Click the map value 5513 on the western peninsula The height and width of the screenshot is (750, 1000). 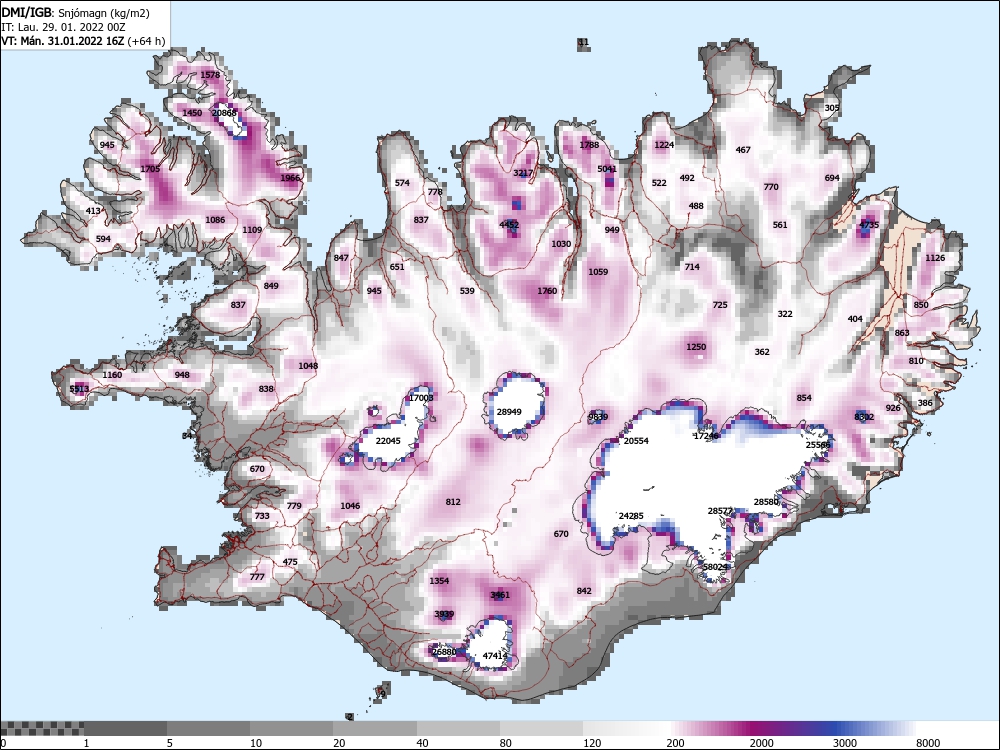pos(80,389)
